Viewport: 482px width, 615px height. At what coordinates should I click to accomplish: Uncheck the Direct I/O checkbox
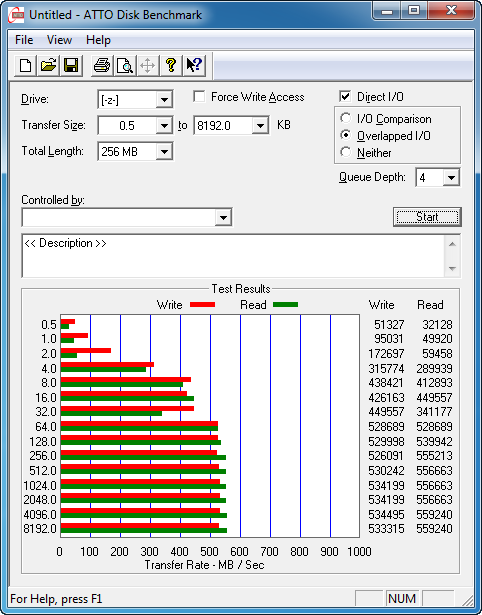pyautogui.click(x=345, y=96)
